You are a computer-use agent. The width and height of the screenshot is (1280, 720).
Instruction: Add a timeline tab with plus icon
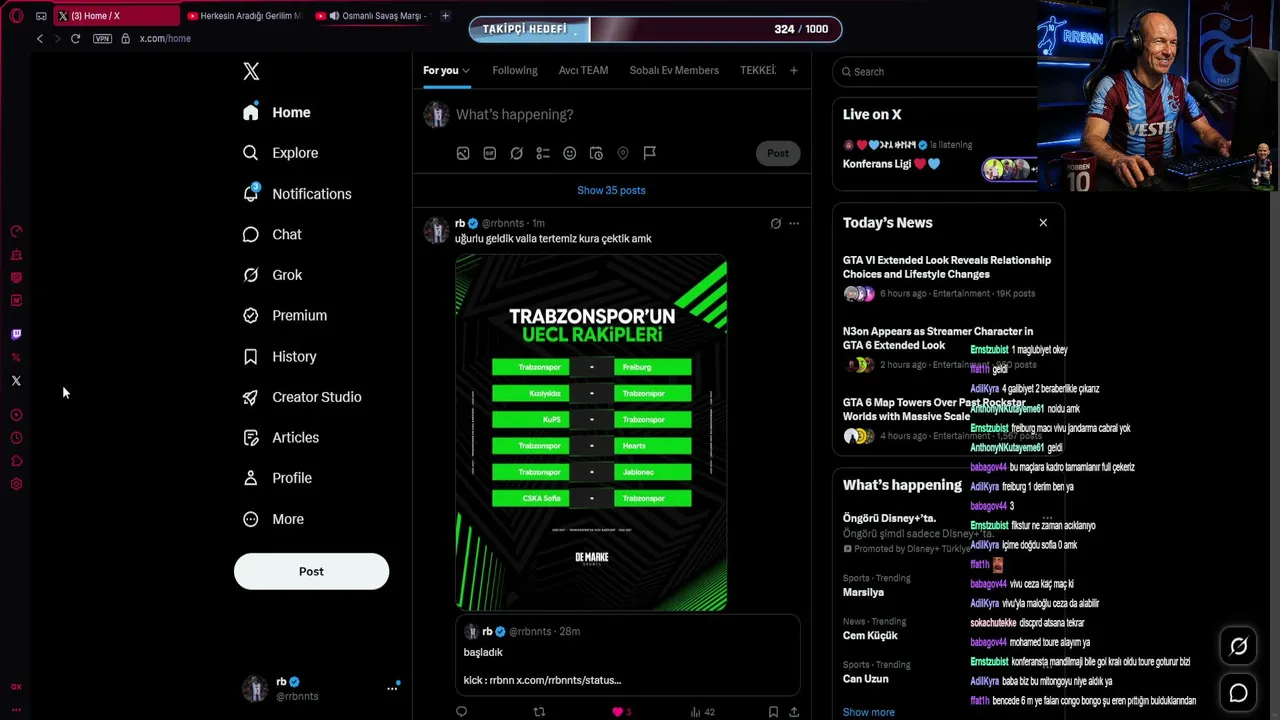(x=794, y=70)
